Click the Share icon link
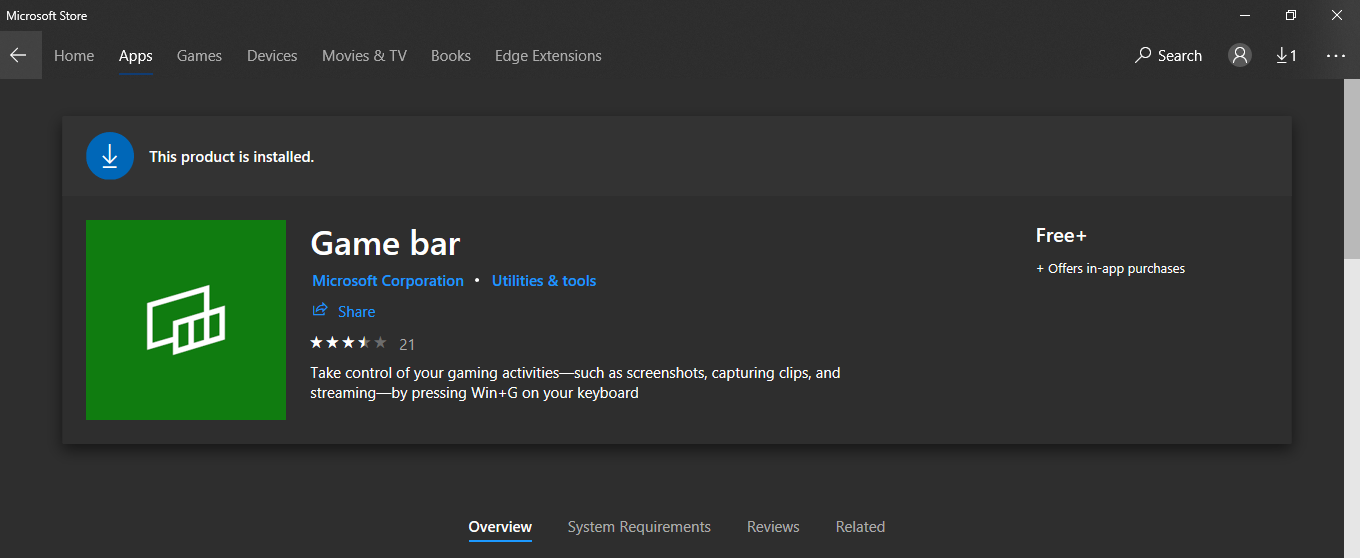1360x558 pixels. pos(344,311)
